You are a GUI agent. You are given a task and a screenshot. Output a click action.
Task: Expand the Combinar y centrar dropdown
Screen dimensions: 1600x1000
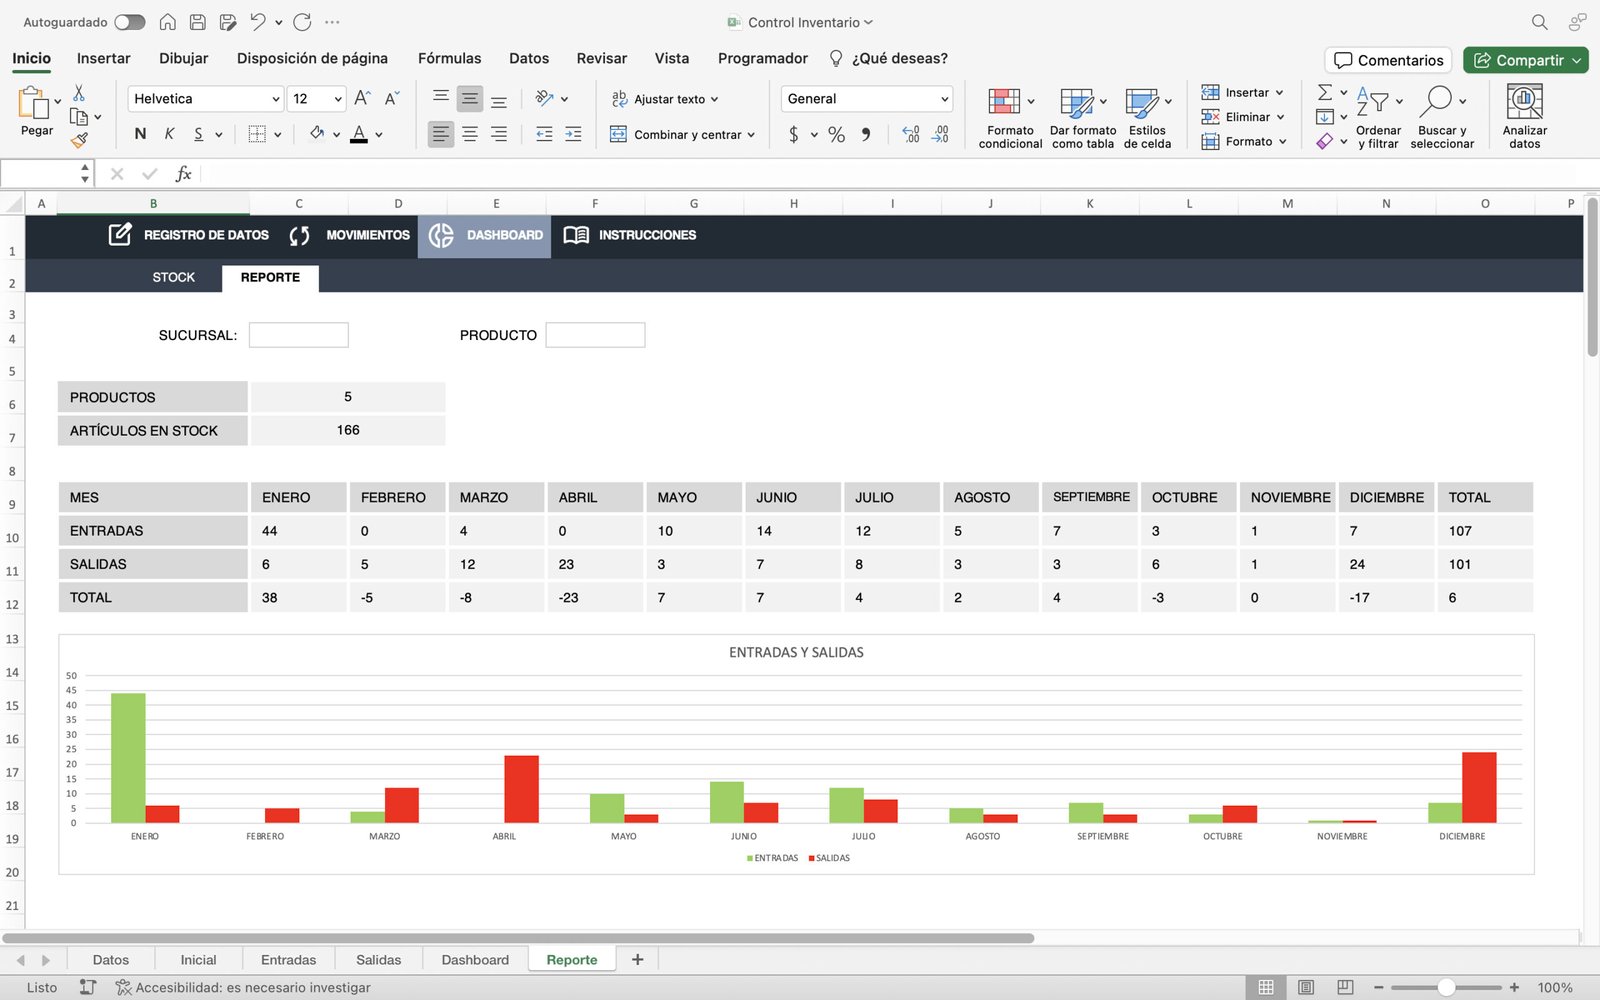tap(751, 135)
